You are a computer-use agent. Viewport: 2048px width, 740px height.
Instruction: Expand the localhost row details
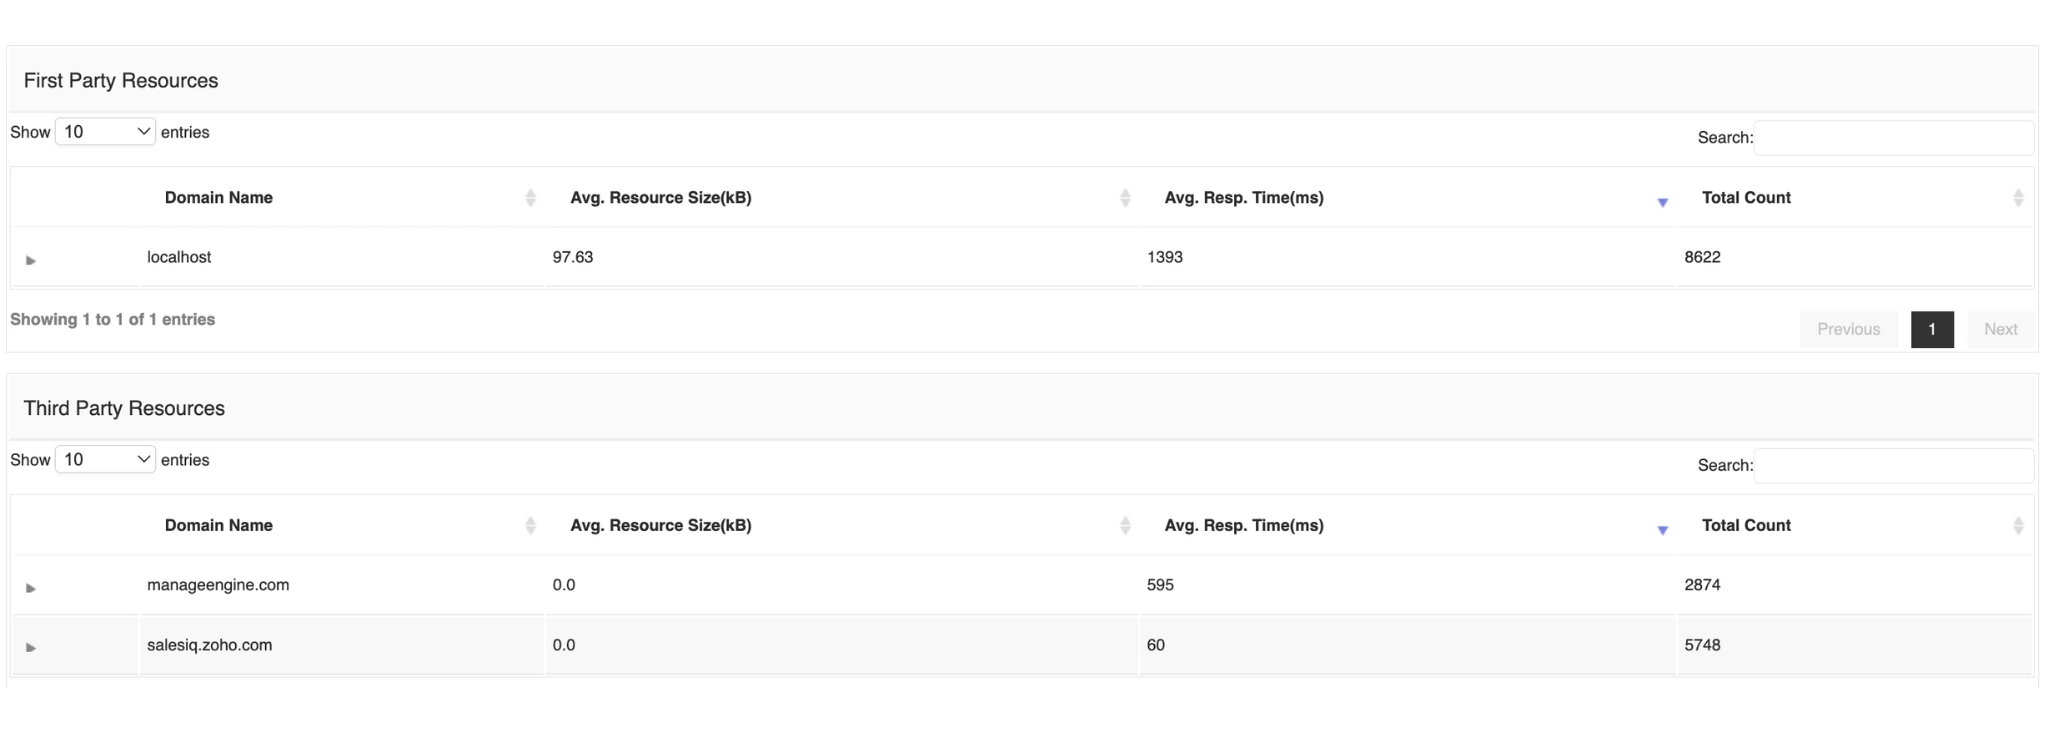31,260
